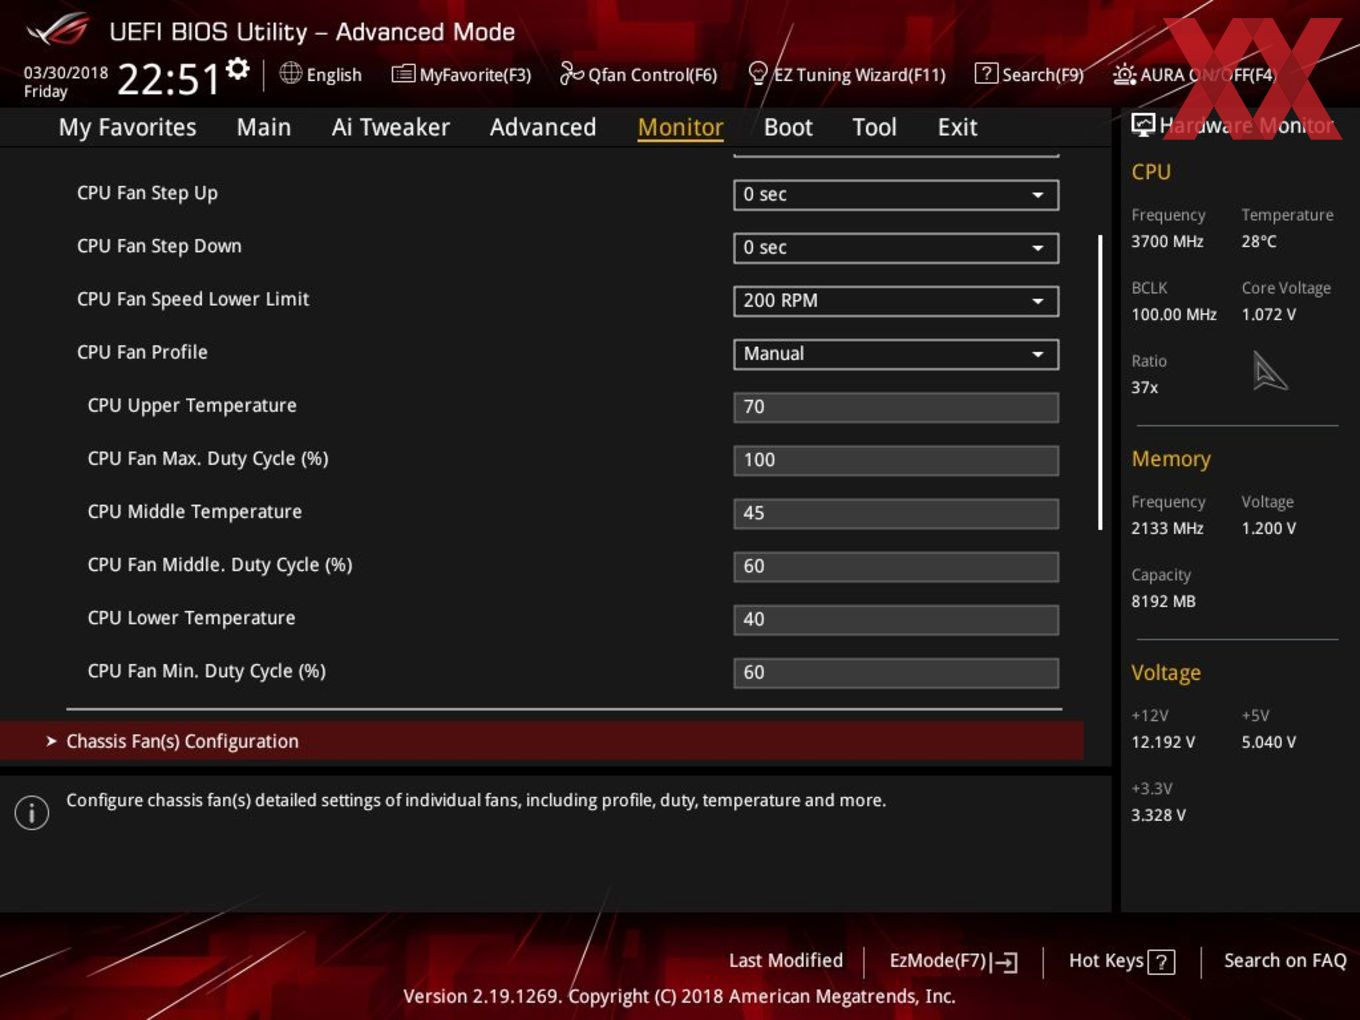The image size is (1360, 1020).
Task: Click the settings list vertical scrollbar
Action: [1100, 382]
